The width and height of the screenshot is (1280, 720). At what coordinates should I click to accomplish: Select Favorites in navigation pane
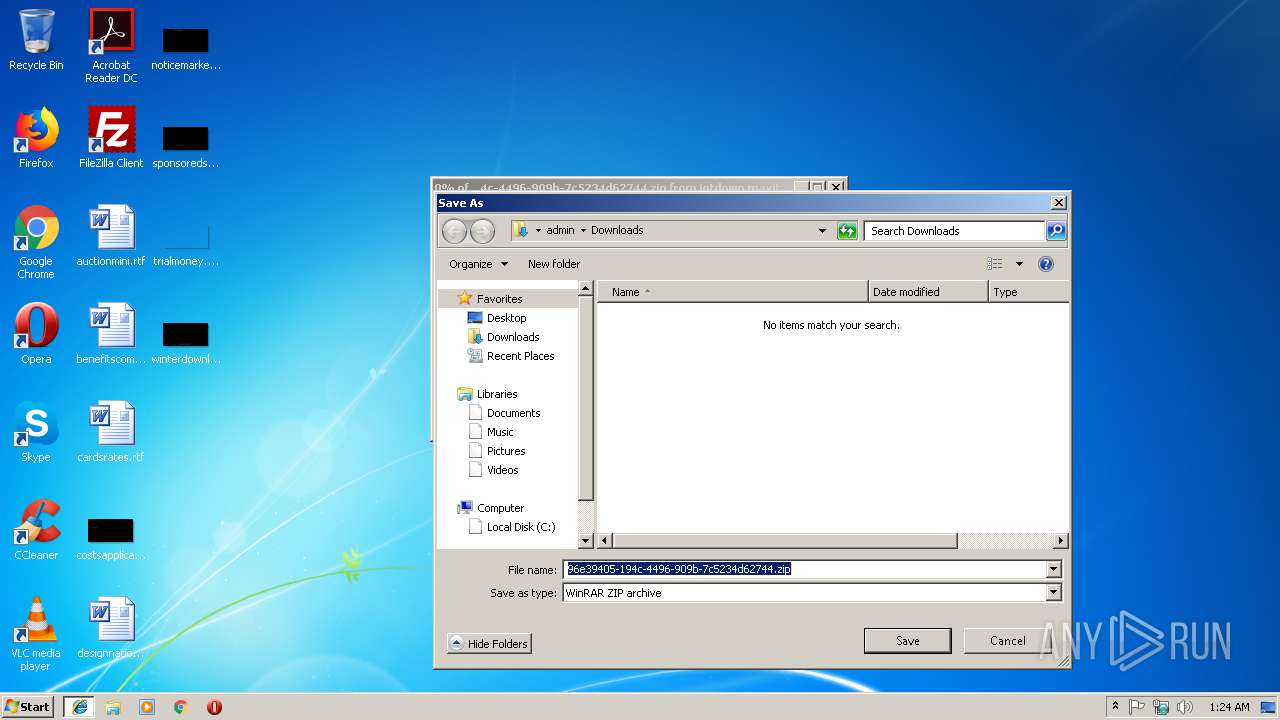click(499, 299)
